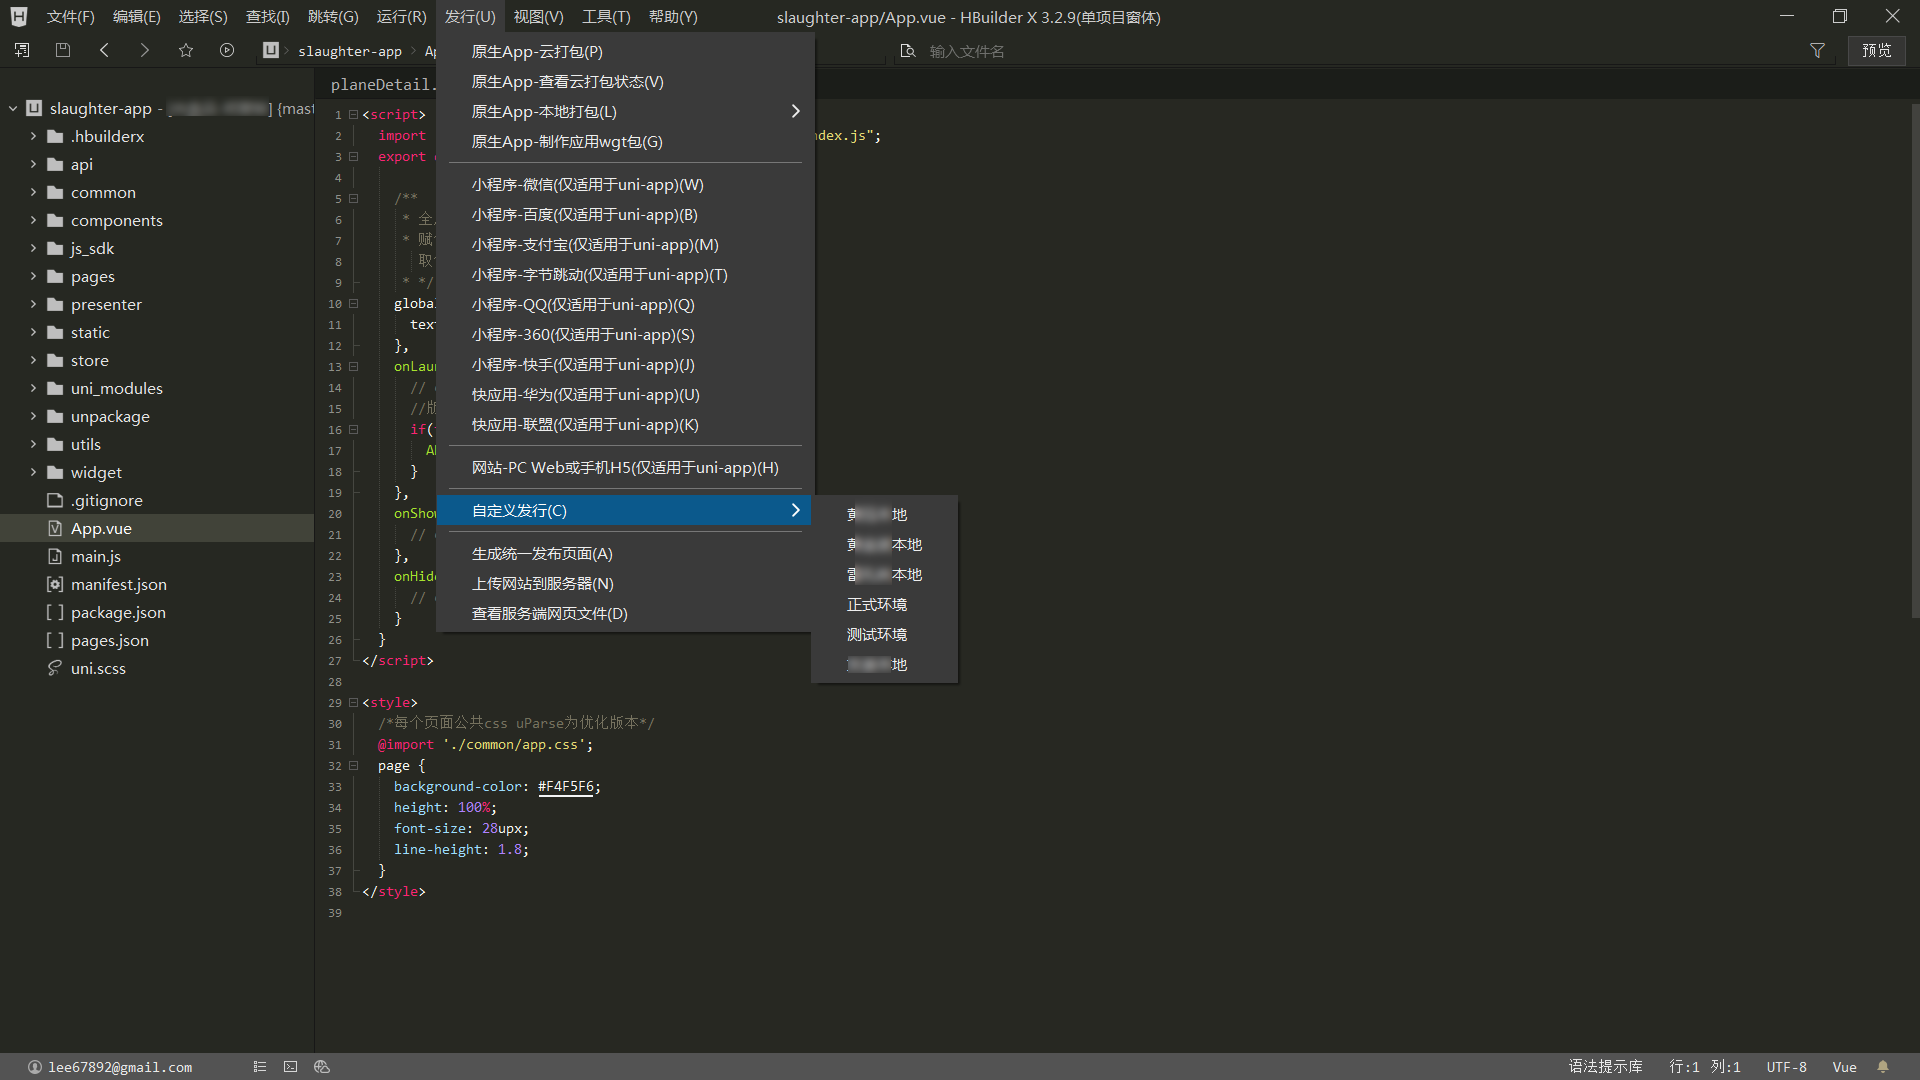Click the filter funnel icon
Image resolution: width=1920 pixels, height=1080 pixels.
[1817, 50]
